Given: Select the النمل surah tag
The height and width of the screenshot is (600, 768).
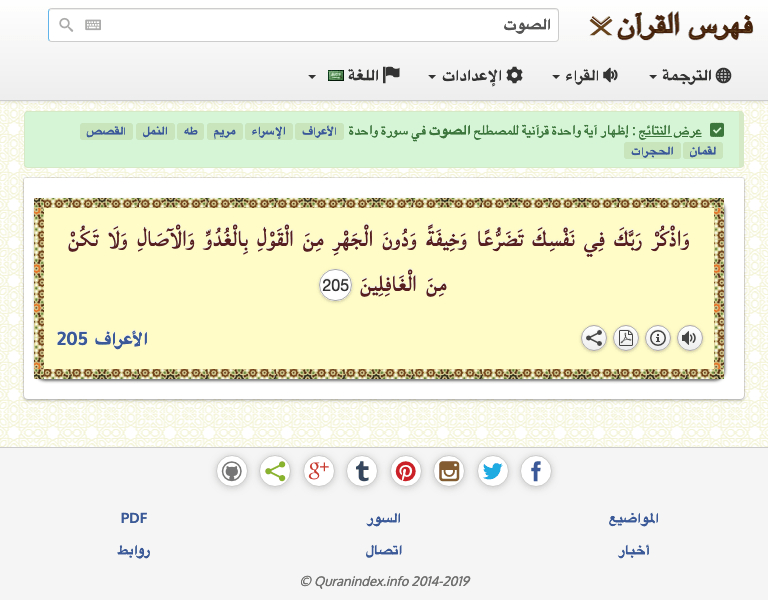Looking at the screenshot, I should coord(155,131).
